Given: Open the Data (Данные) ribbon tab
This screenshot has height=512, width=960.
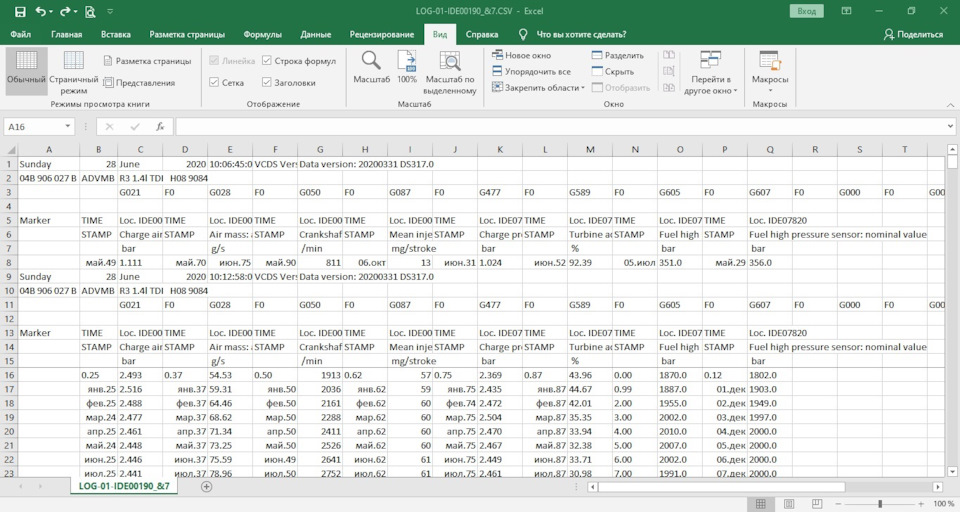Looking at the screenshot, I should (x=316, y=34).
